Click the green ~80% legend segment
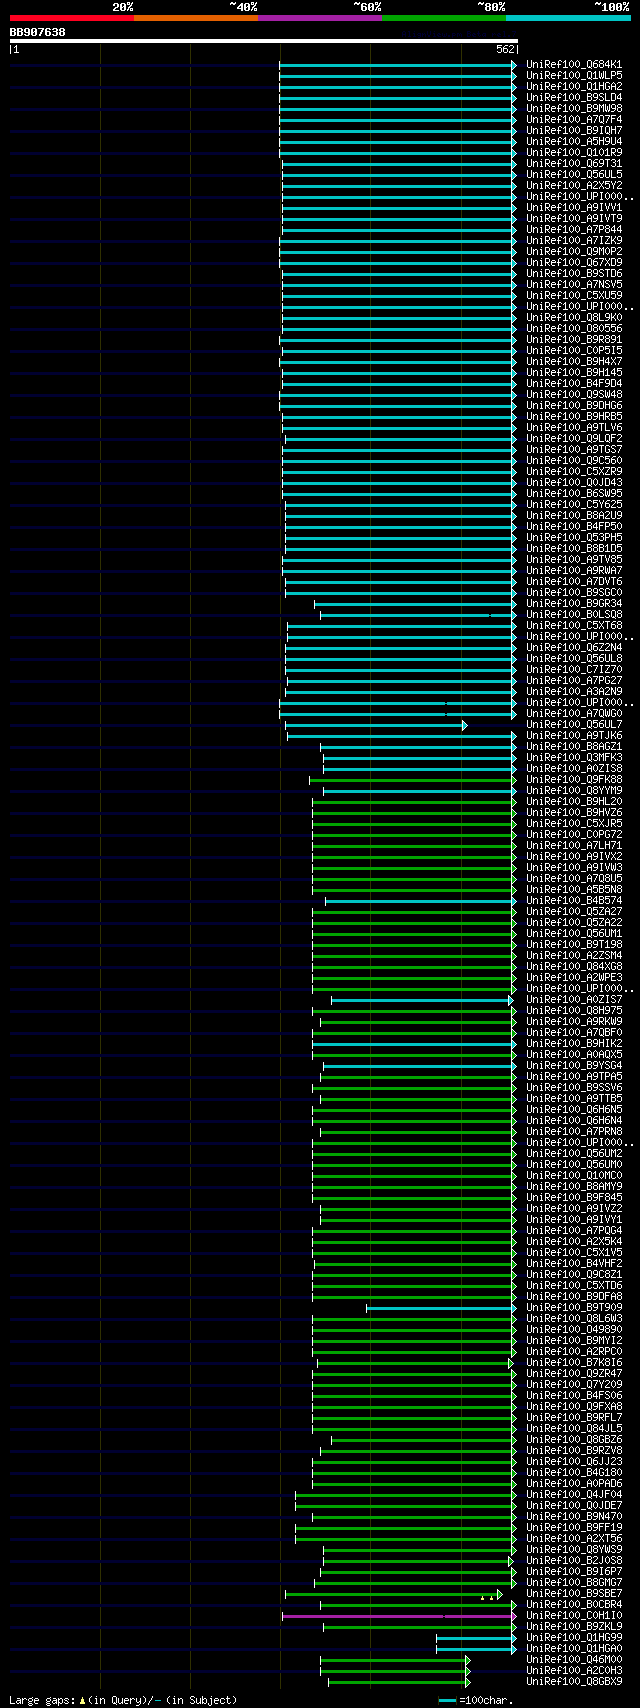Viewport: 640px width, 1708px height. 444,17
